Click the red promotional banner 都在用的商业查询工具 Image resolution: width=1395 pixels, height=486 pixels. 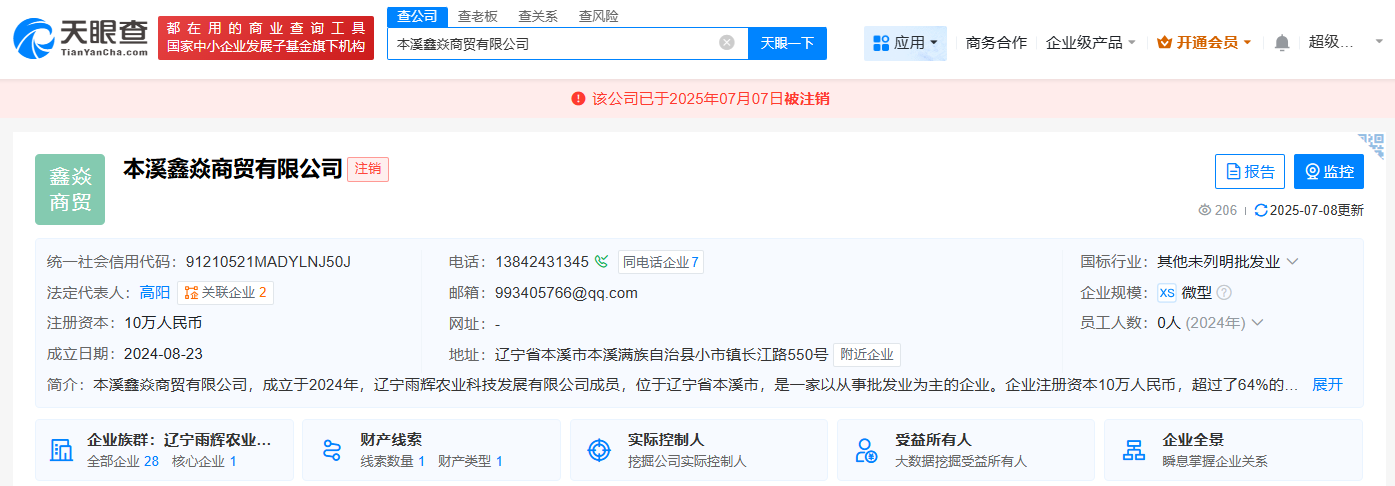coord(266,38)
